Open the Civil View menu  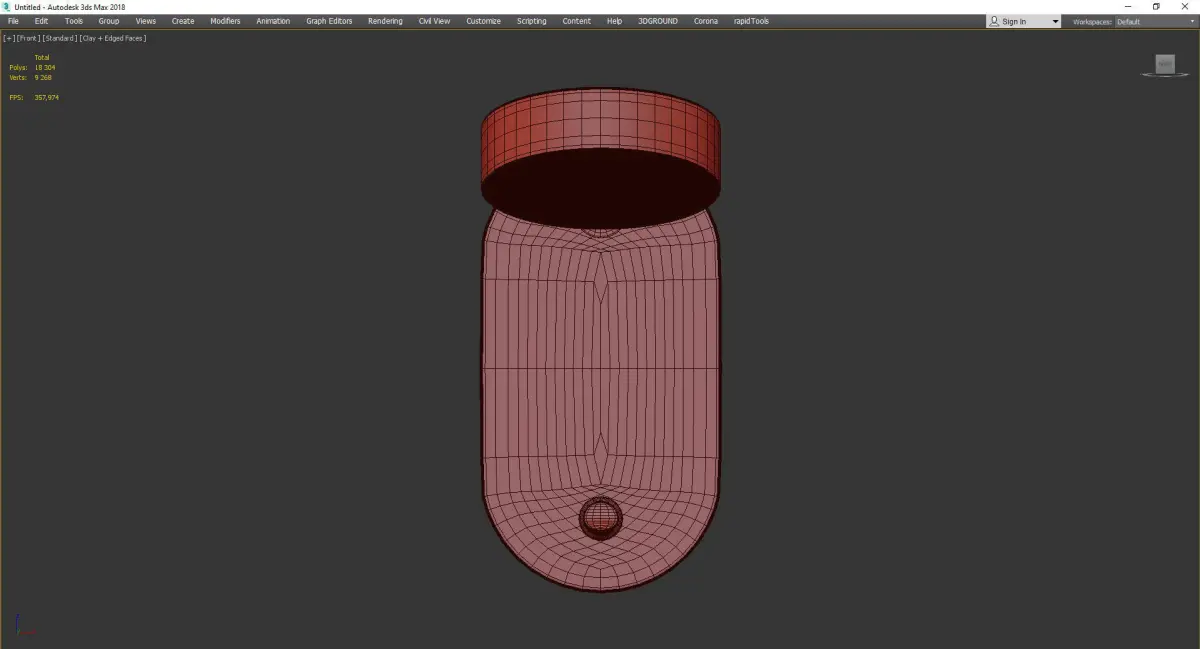click(434, 21)
